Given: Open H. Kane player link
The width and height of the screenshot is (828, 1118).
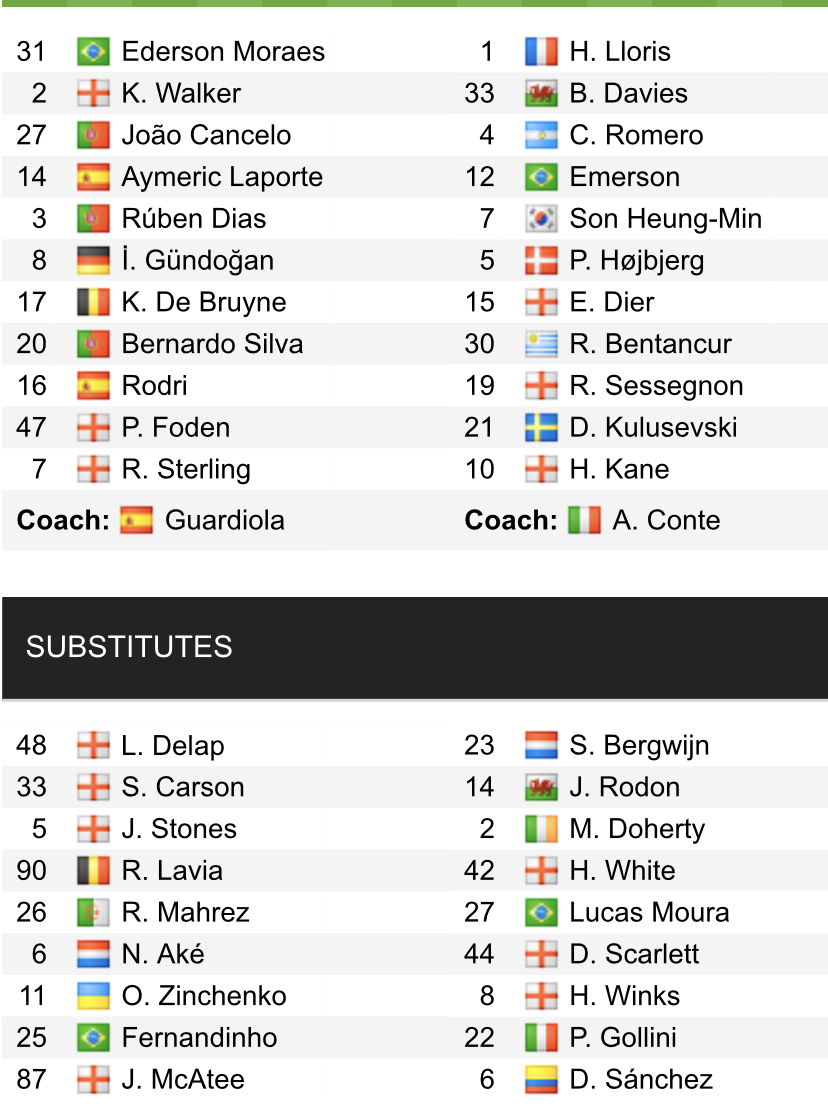Looking at the screenshot, I should click(x=619, y=470).
